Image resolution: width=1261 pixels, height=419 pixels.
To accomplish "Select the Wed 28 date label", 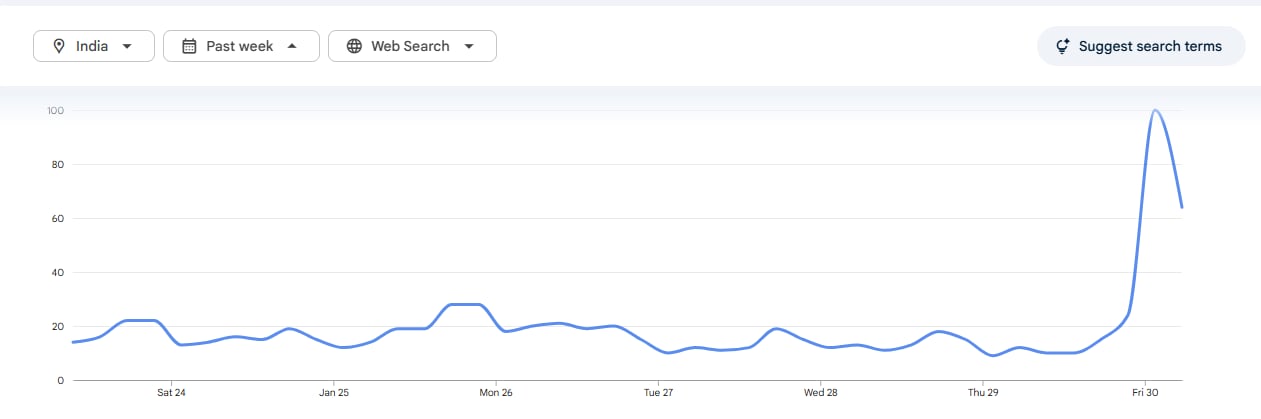I will (820, 392).
